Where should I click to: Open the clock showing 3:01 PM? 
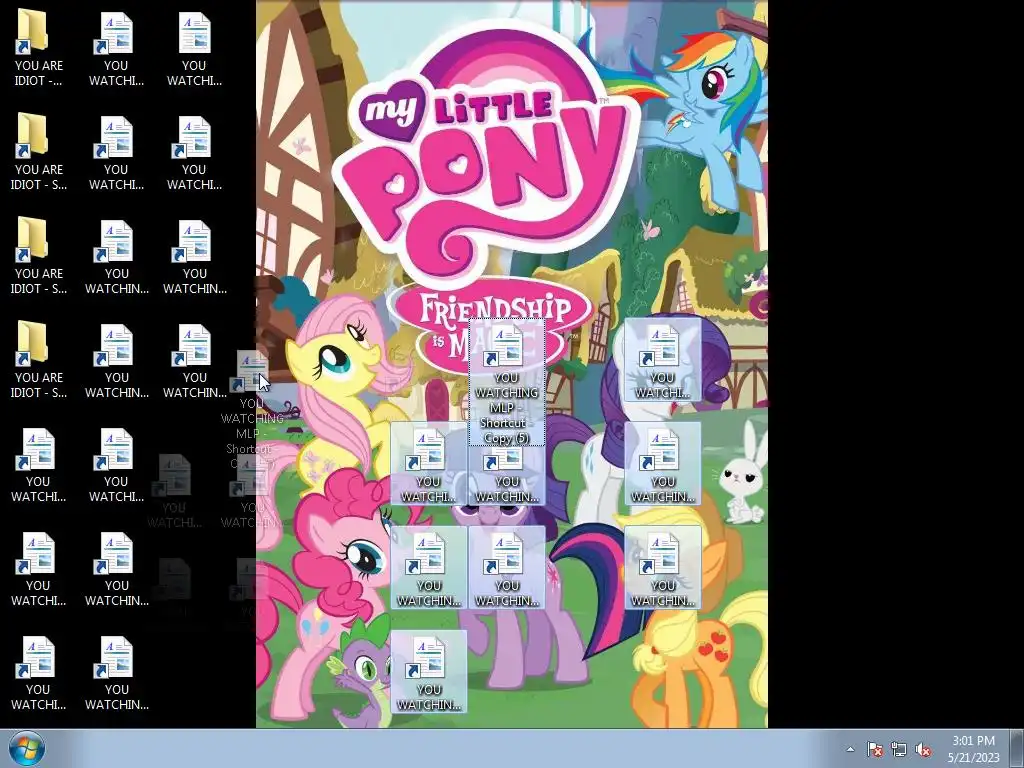973,741
